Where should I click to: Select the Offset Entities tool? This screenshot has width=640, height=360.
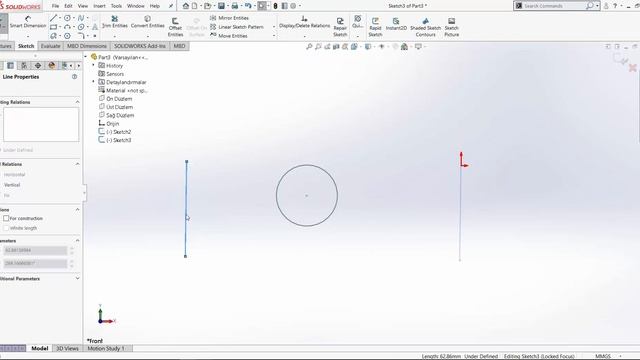(x=175, y=27)
